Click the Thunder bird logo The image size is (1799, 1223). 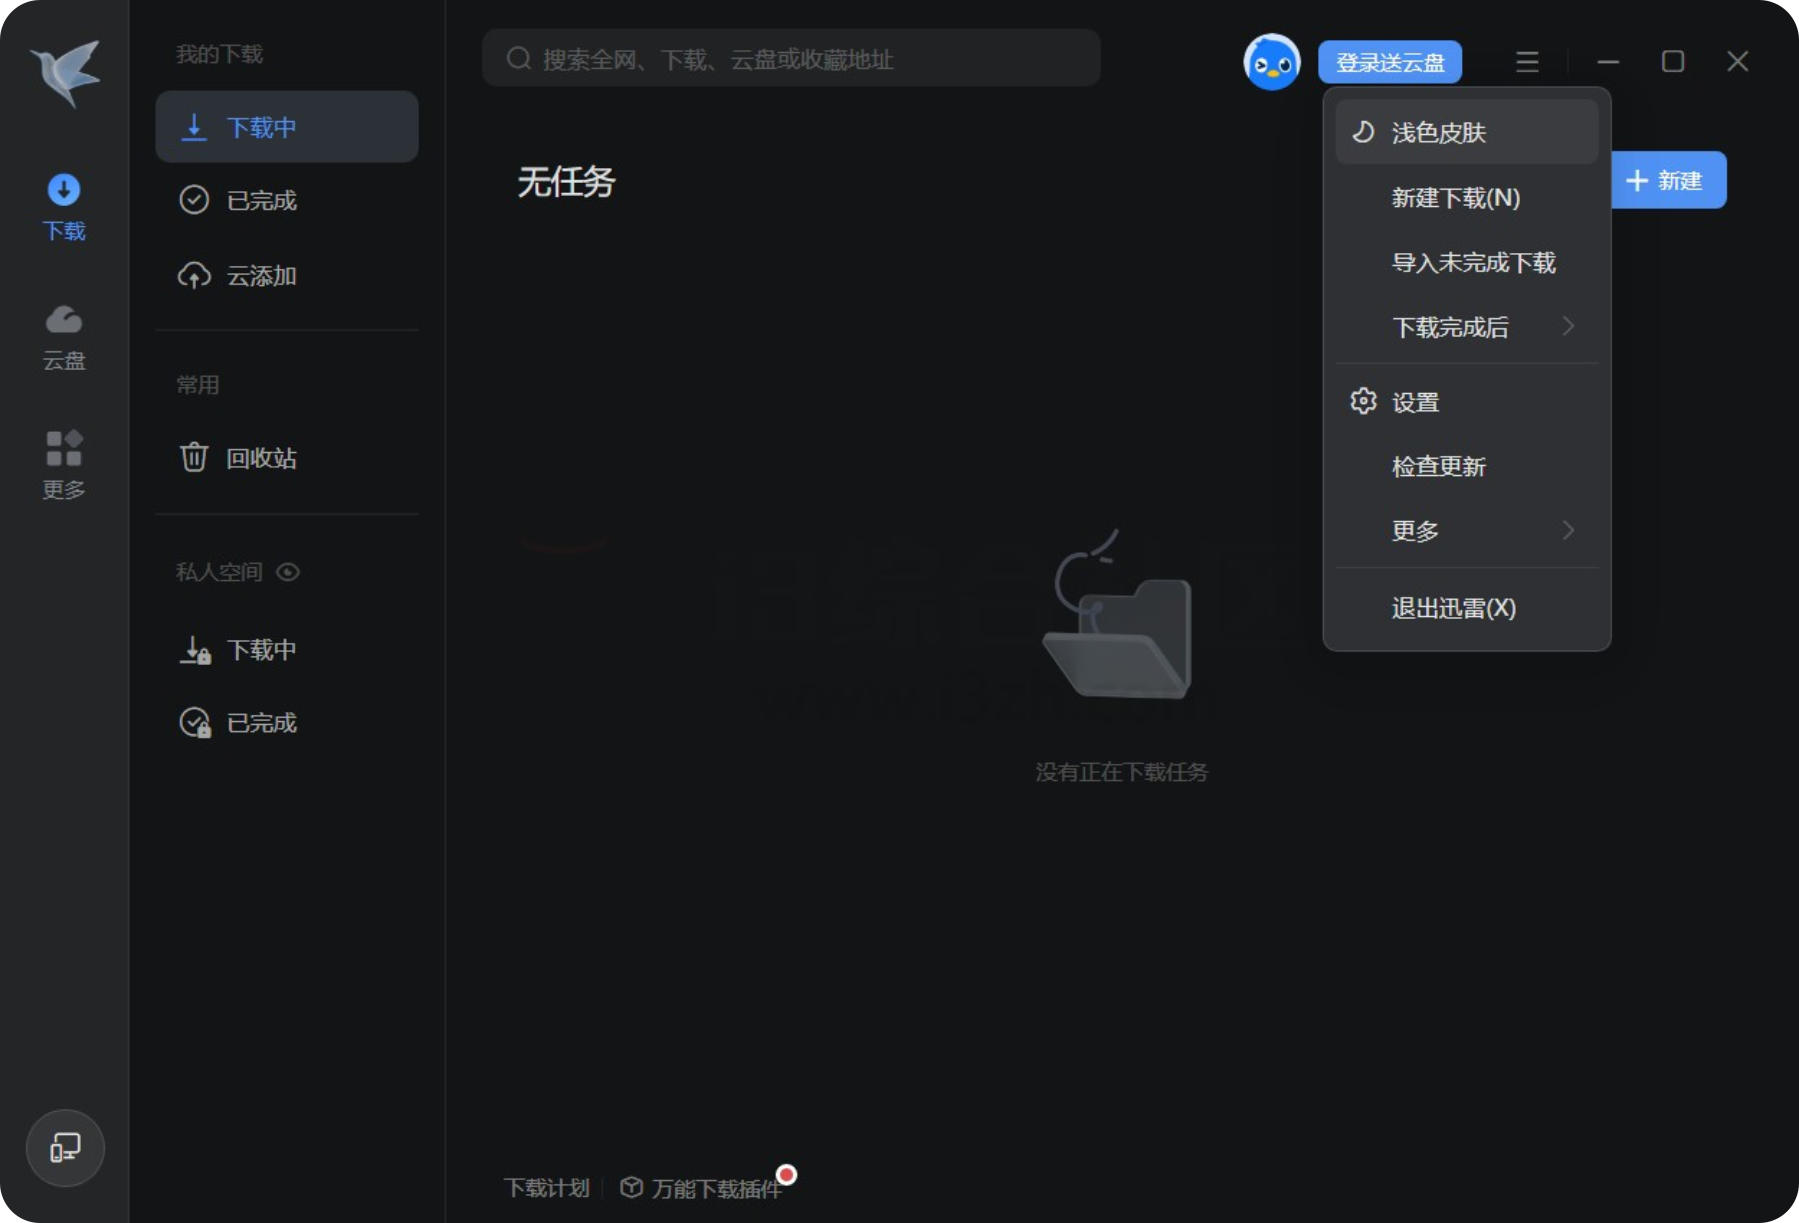pos(63,72)
